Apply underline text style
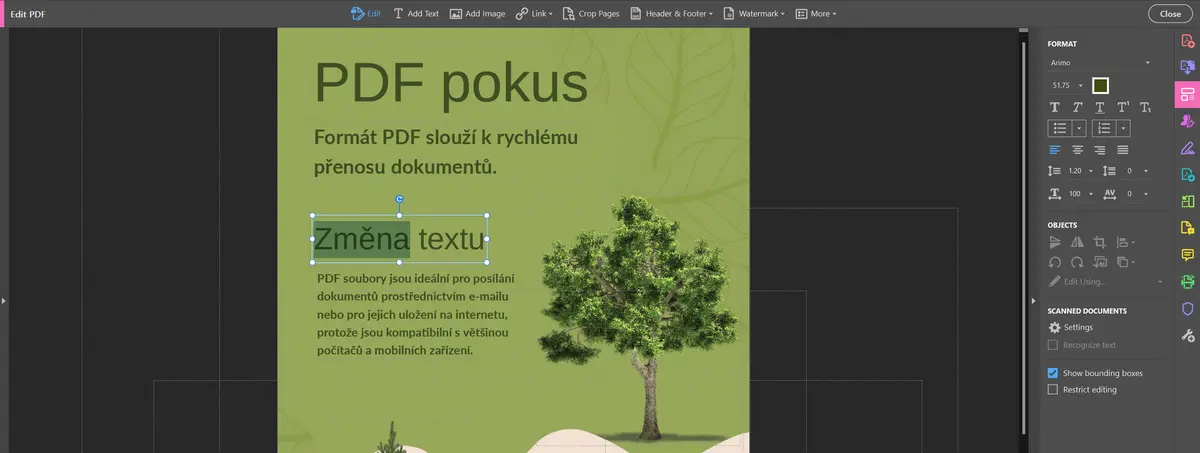This screenshot has height=453, width=1200. point(1100,107)
